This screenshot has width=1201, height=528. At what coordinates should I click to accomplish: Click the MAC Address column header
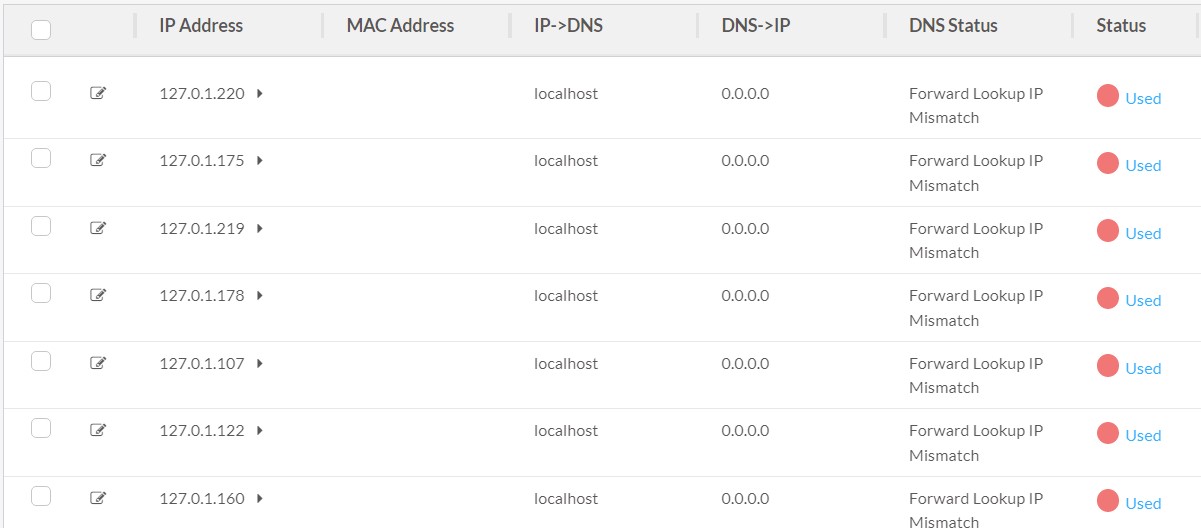400,26
